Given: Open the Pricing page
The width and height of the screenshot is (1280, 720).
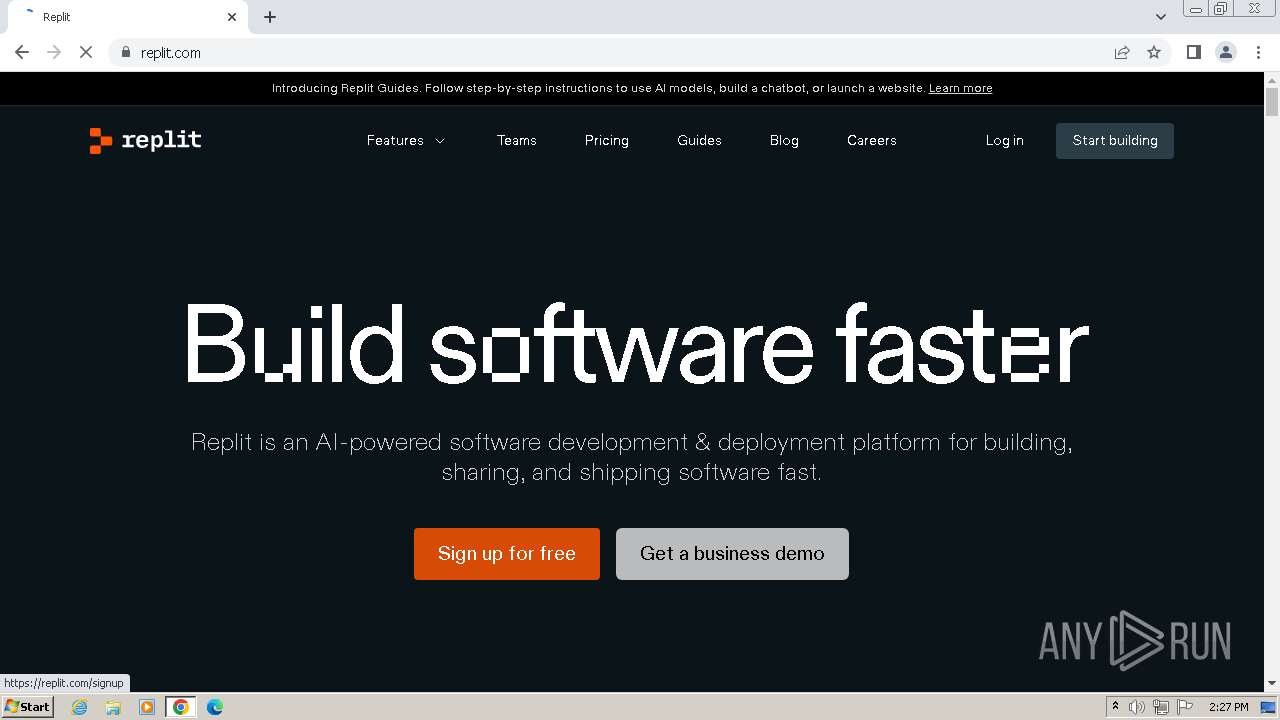Looking at the screenshot, I should 607,141.
